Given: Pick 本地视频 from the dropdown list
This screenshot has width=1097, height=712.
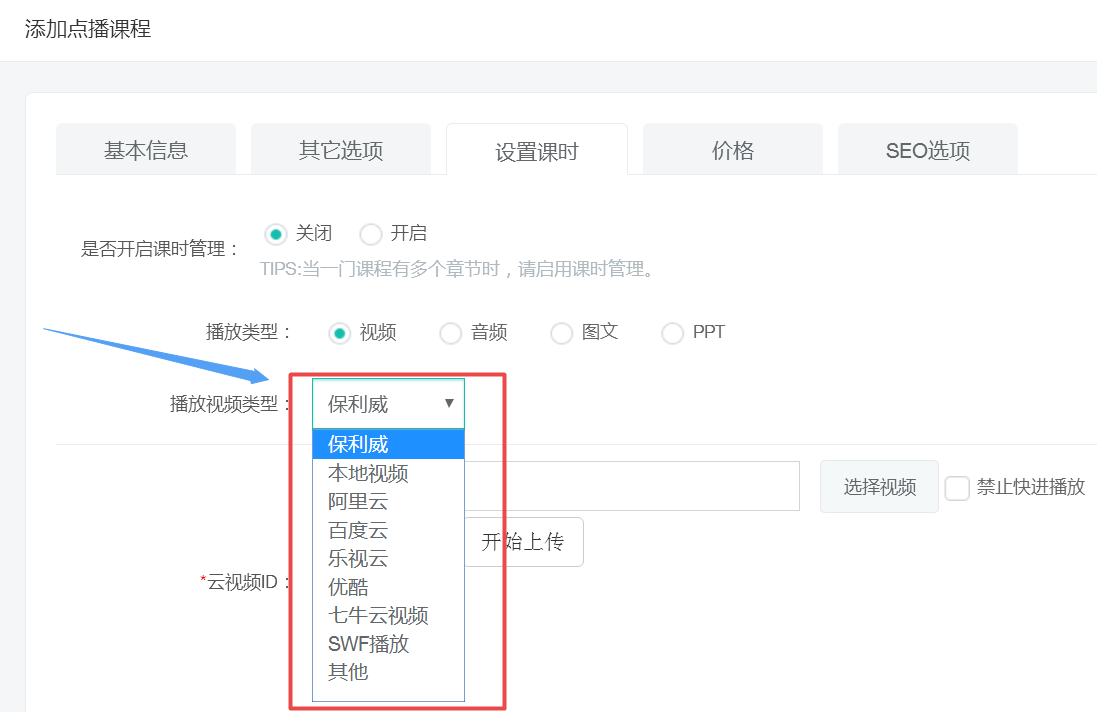Looking at the screenshot, I should click(x=368, y=473).
